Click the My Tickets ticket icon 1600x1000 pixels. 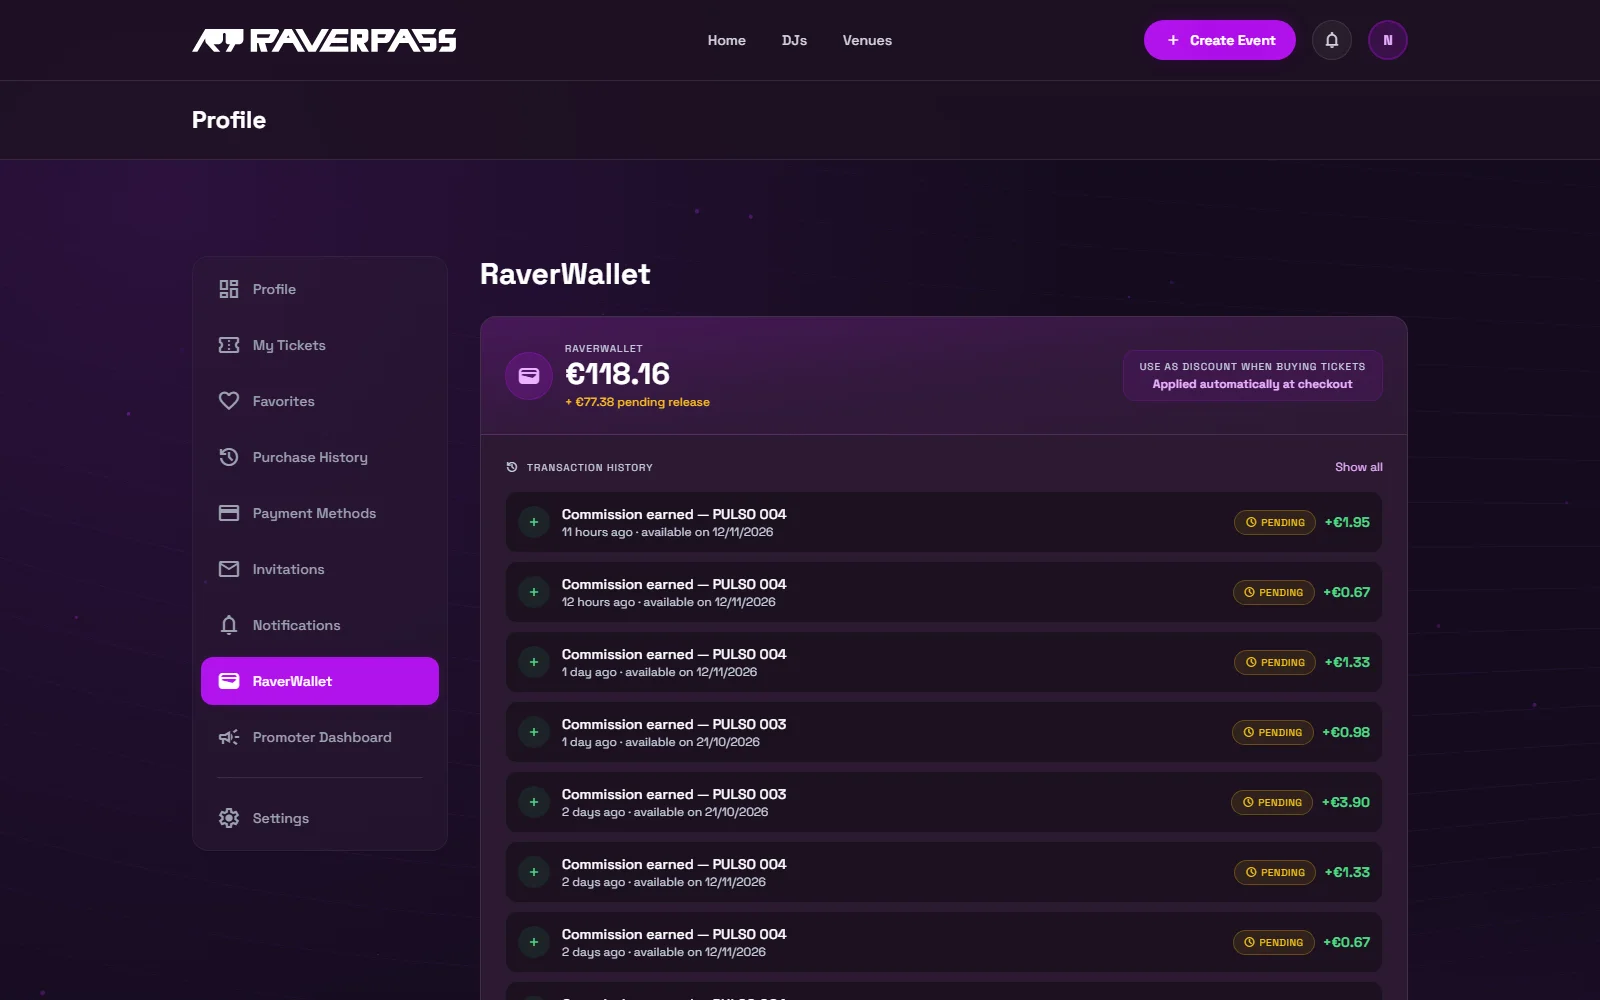tap(229, 345)
